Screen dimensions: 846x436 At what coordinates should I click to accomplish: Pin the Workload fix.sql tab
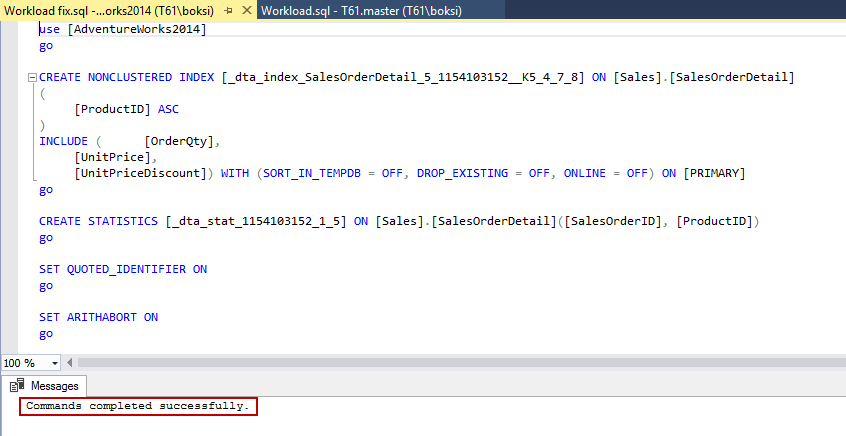pyautogui.click(x=229, y=11)
